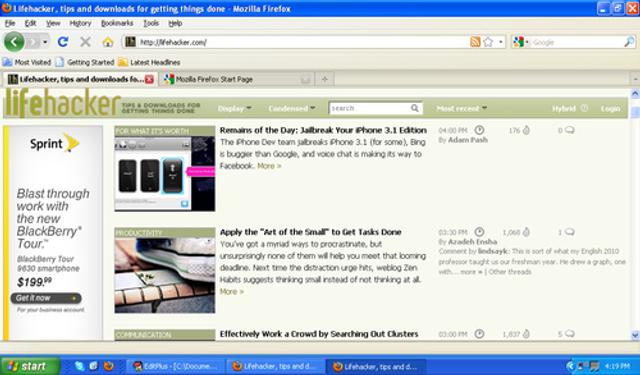Image resolution: width=640 pixels, height=375 pixels.
Task: Click the RSS feed icon in address bar
Action: pos(475,42)
